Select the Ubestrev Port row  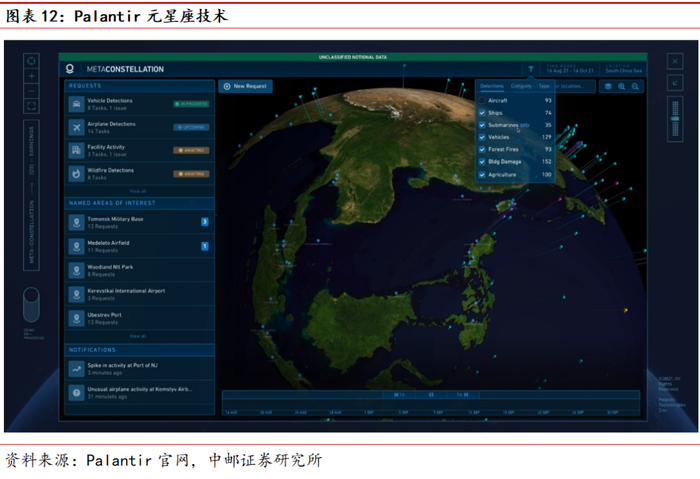pyautogui.click(x=139, y=318)
